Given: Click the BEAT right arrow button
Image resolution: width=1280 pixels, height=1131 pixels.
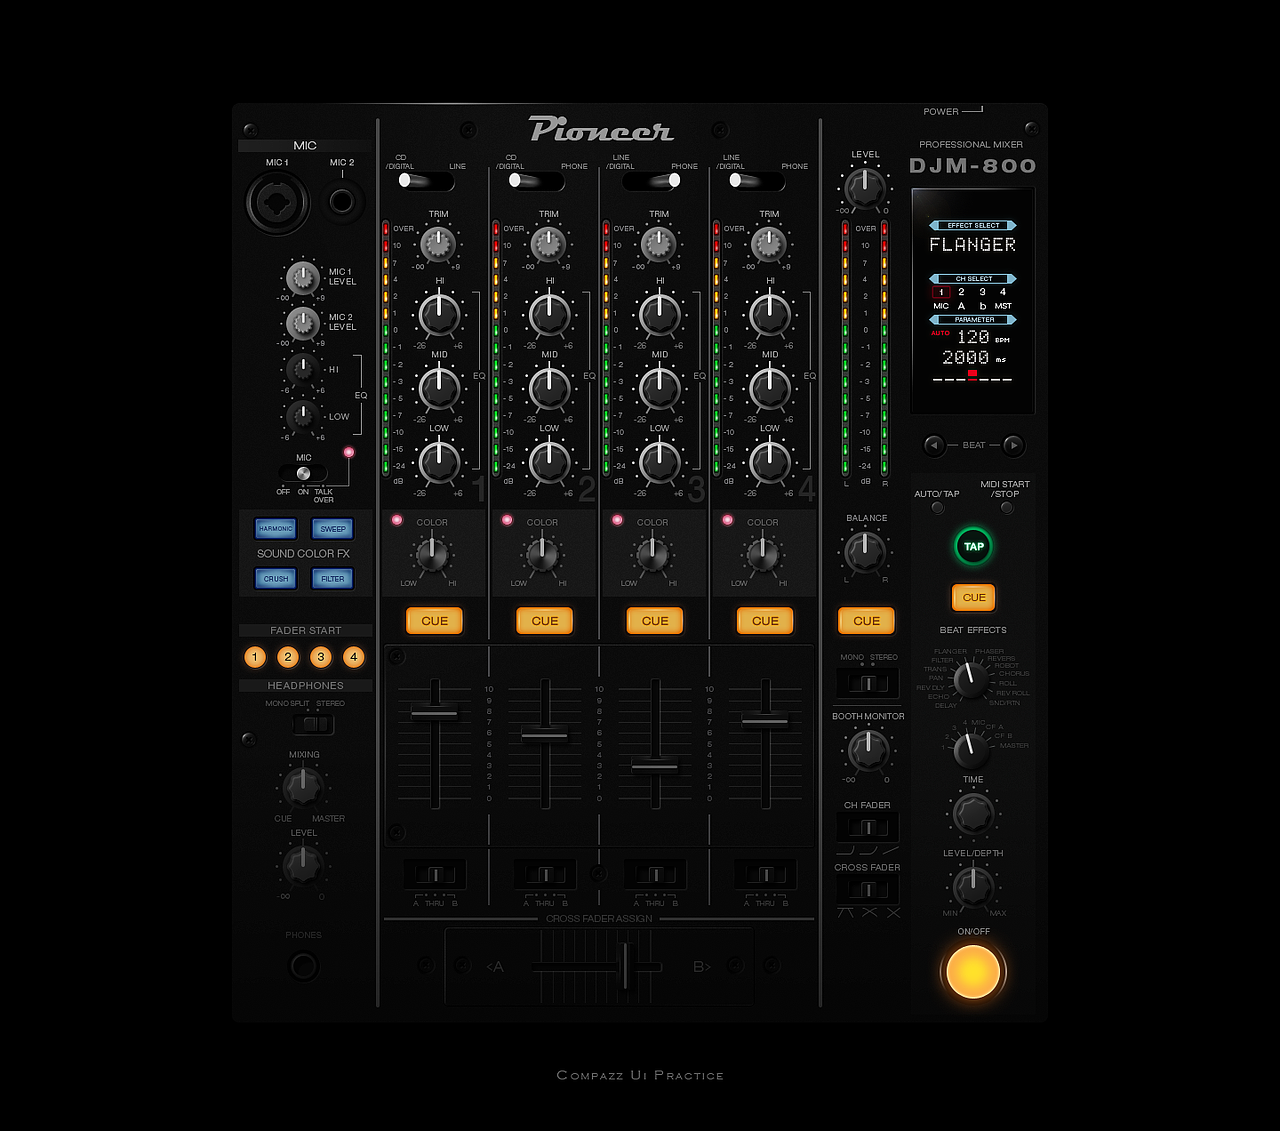Looking at the screenshot, I should tap(1013, 445).
